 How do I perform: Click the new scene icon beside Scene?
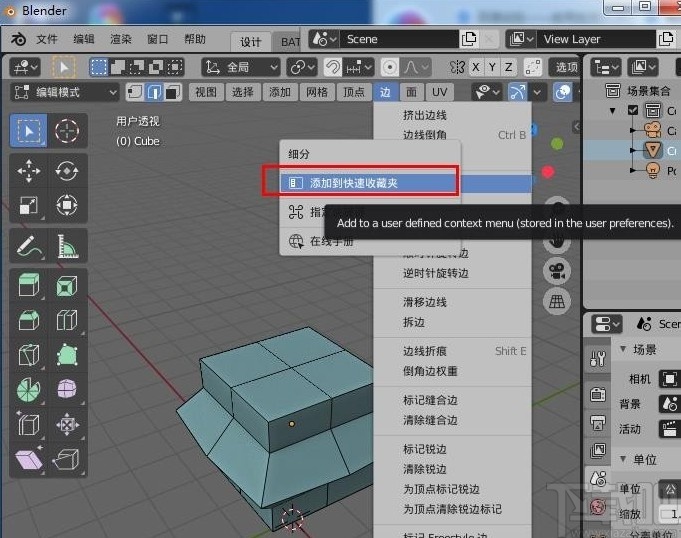coord(469,39)
